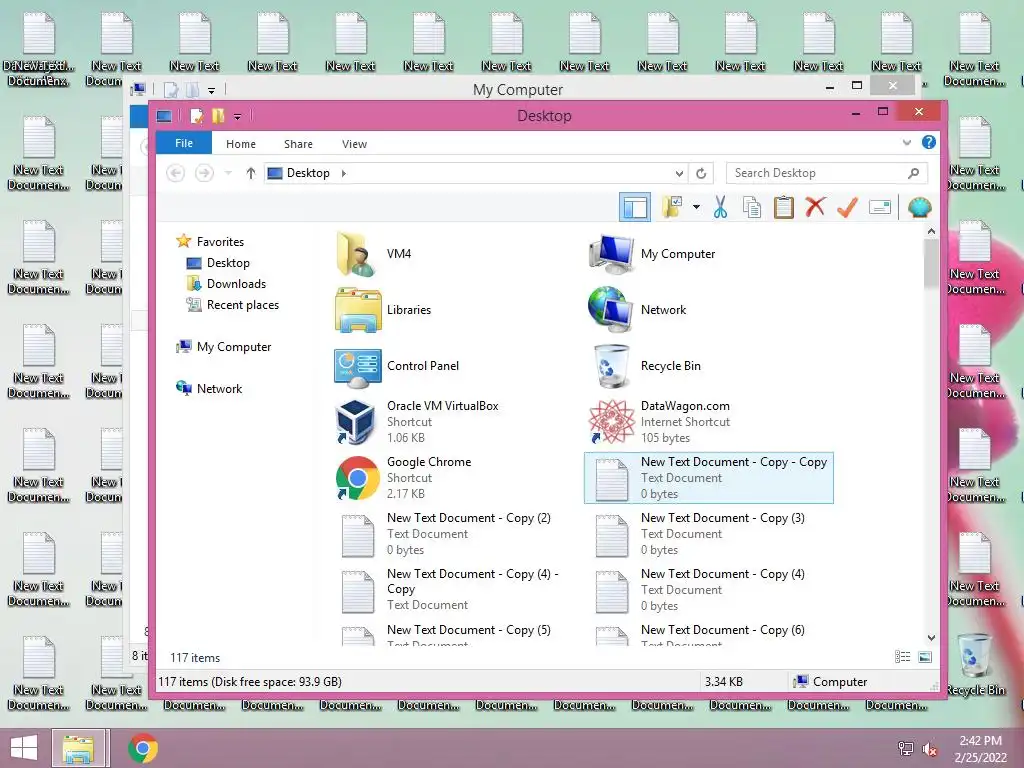Select the VM4 user folder icon
1024x768 pixels.
click(x=357, y=254)
